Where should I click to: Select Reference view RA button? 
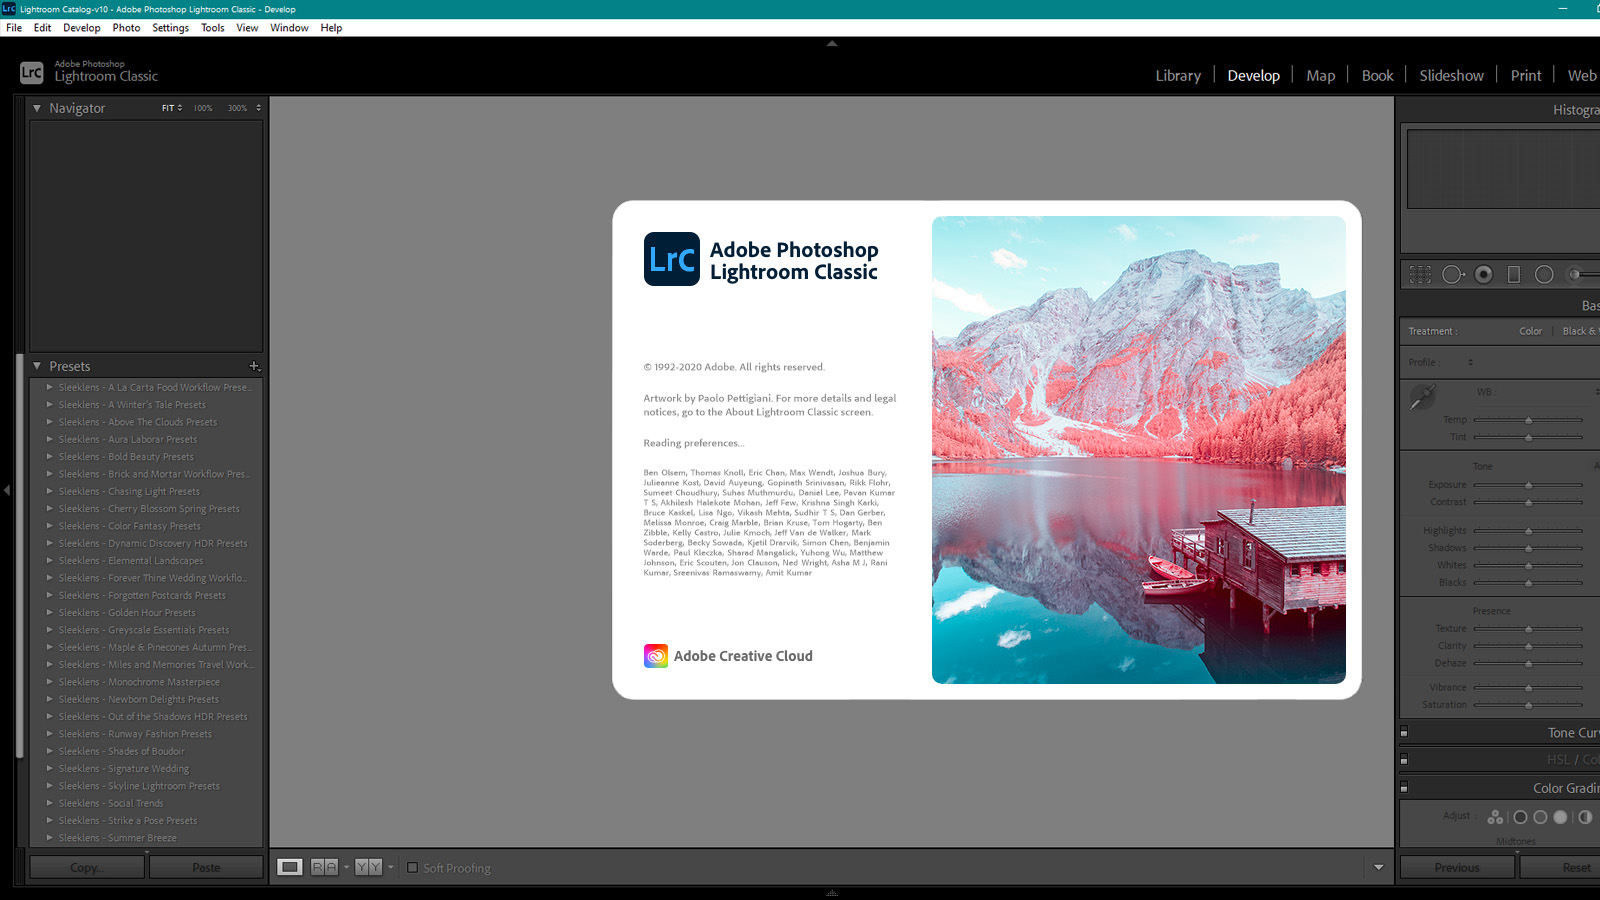[324, 867]
